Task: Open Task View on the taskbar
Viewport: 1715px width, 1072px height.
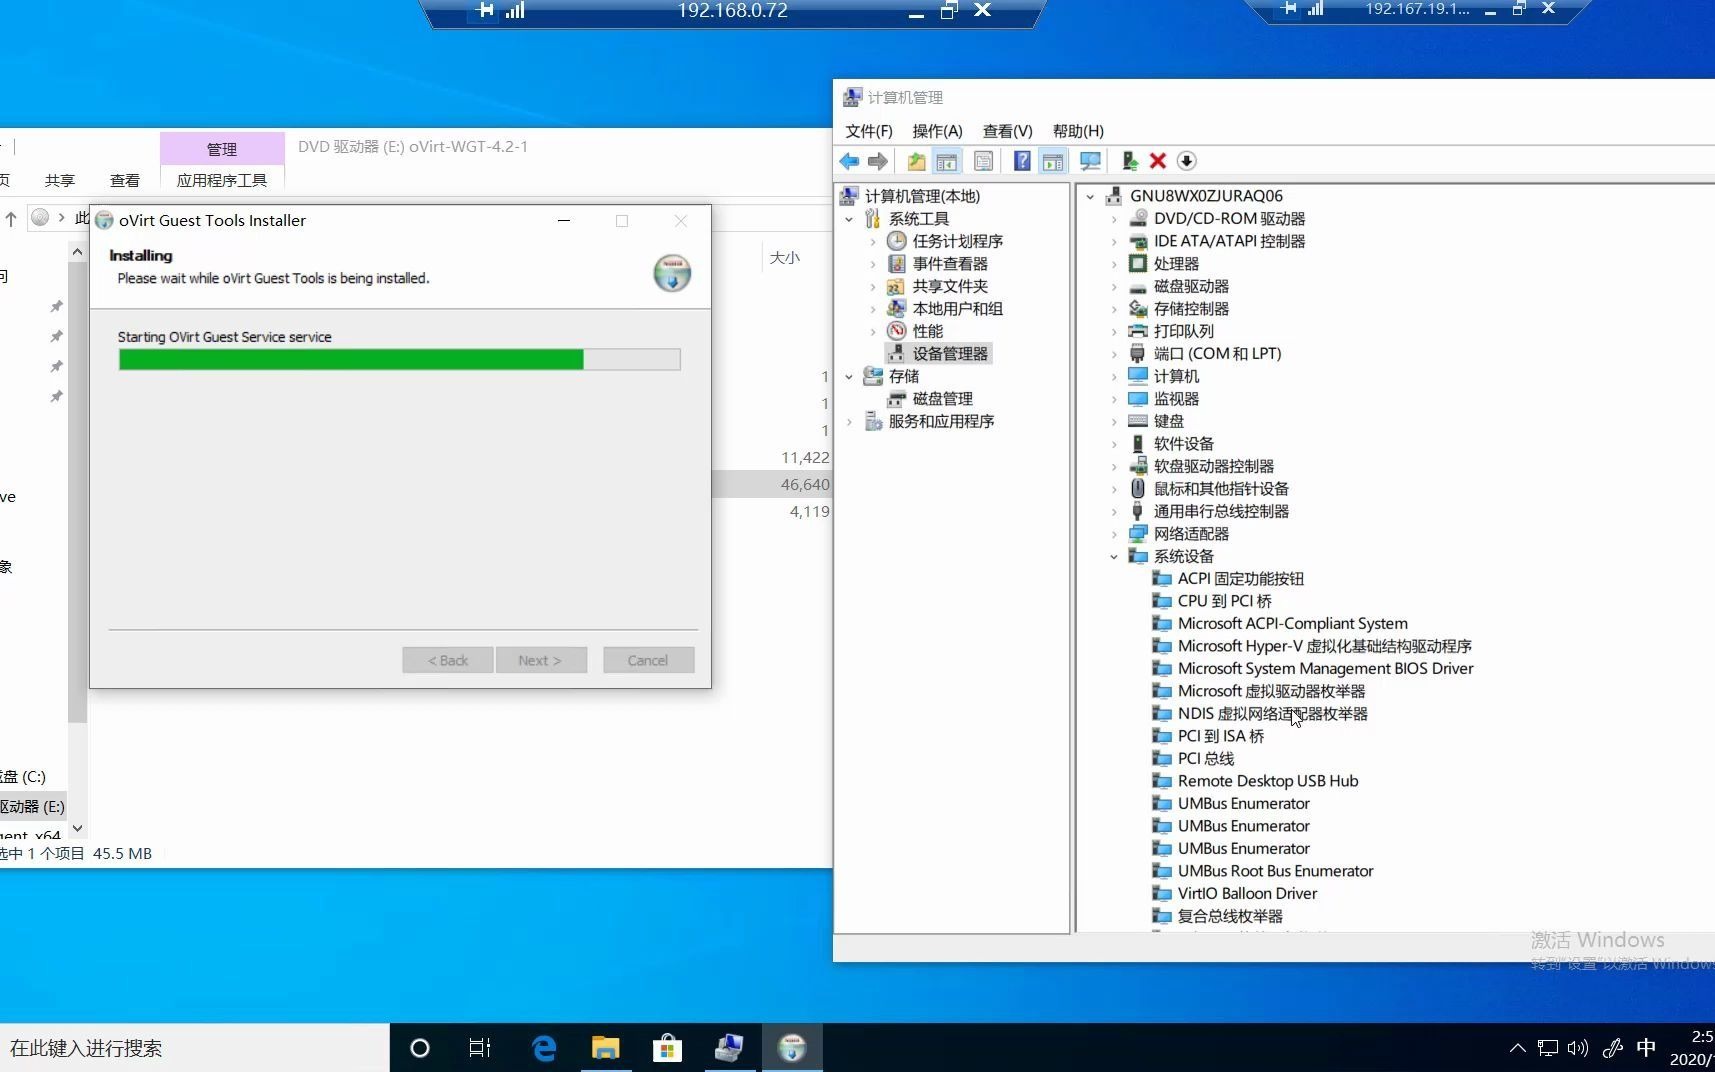Action: (480, 1047)
